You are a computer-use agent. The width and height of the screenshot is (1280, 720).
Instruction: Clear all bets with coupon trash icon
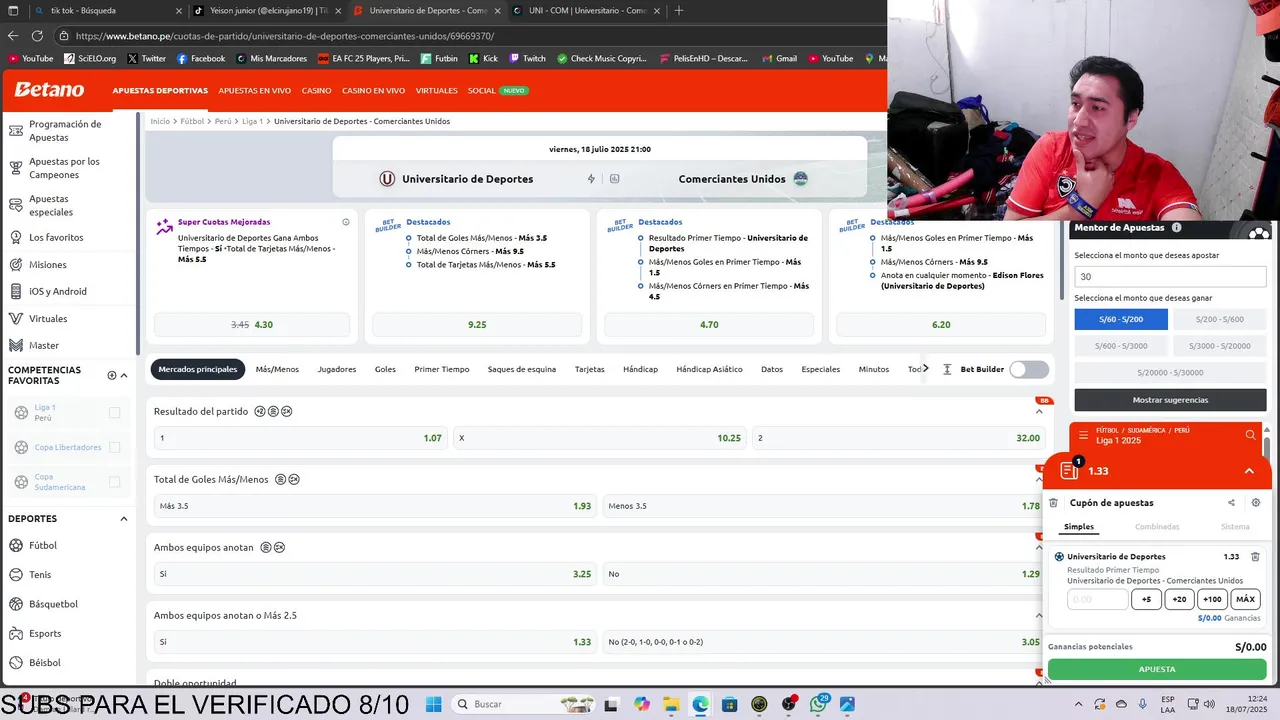[x=1053, y=503]
